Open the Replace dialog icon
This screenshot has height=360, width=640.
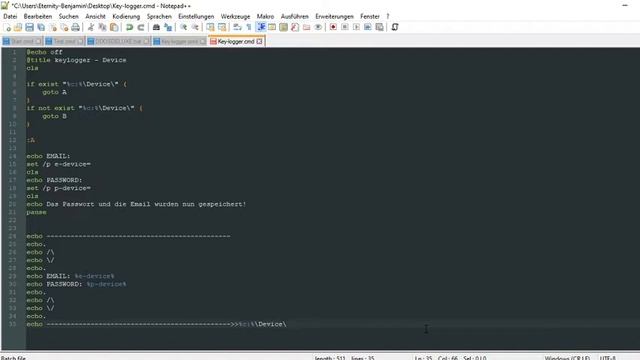click(x=168, y=27)
